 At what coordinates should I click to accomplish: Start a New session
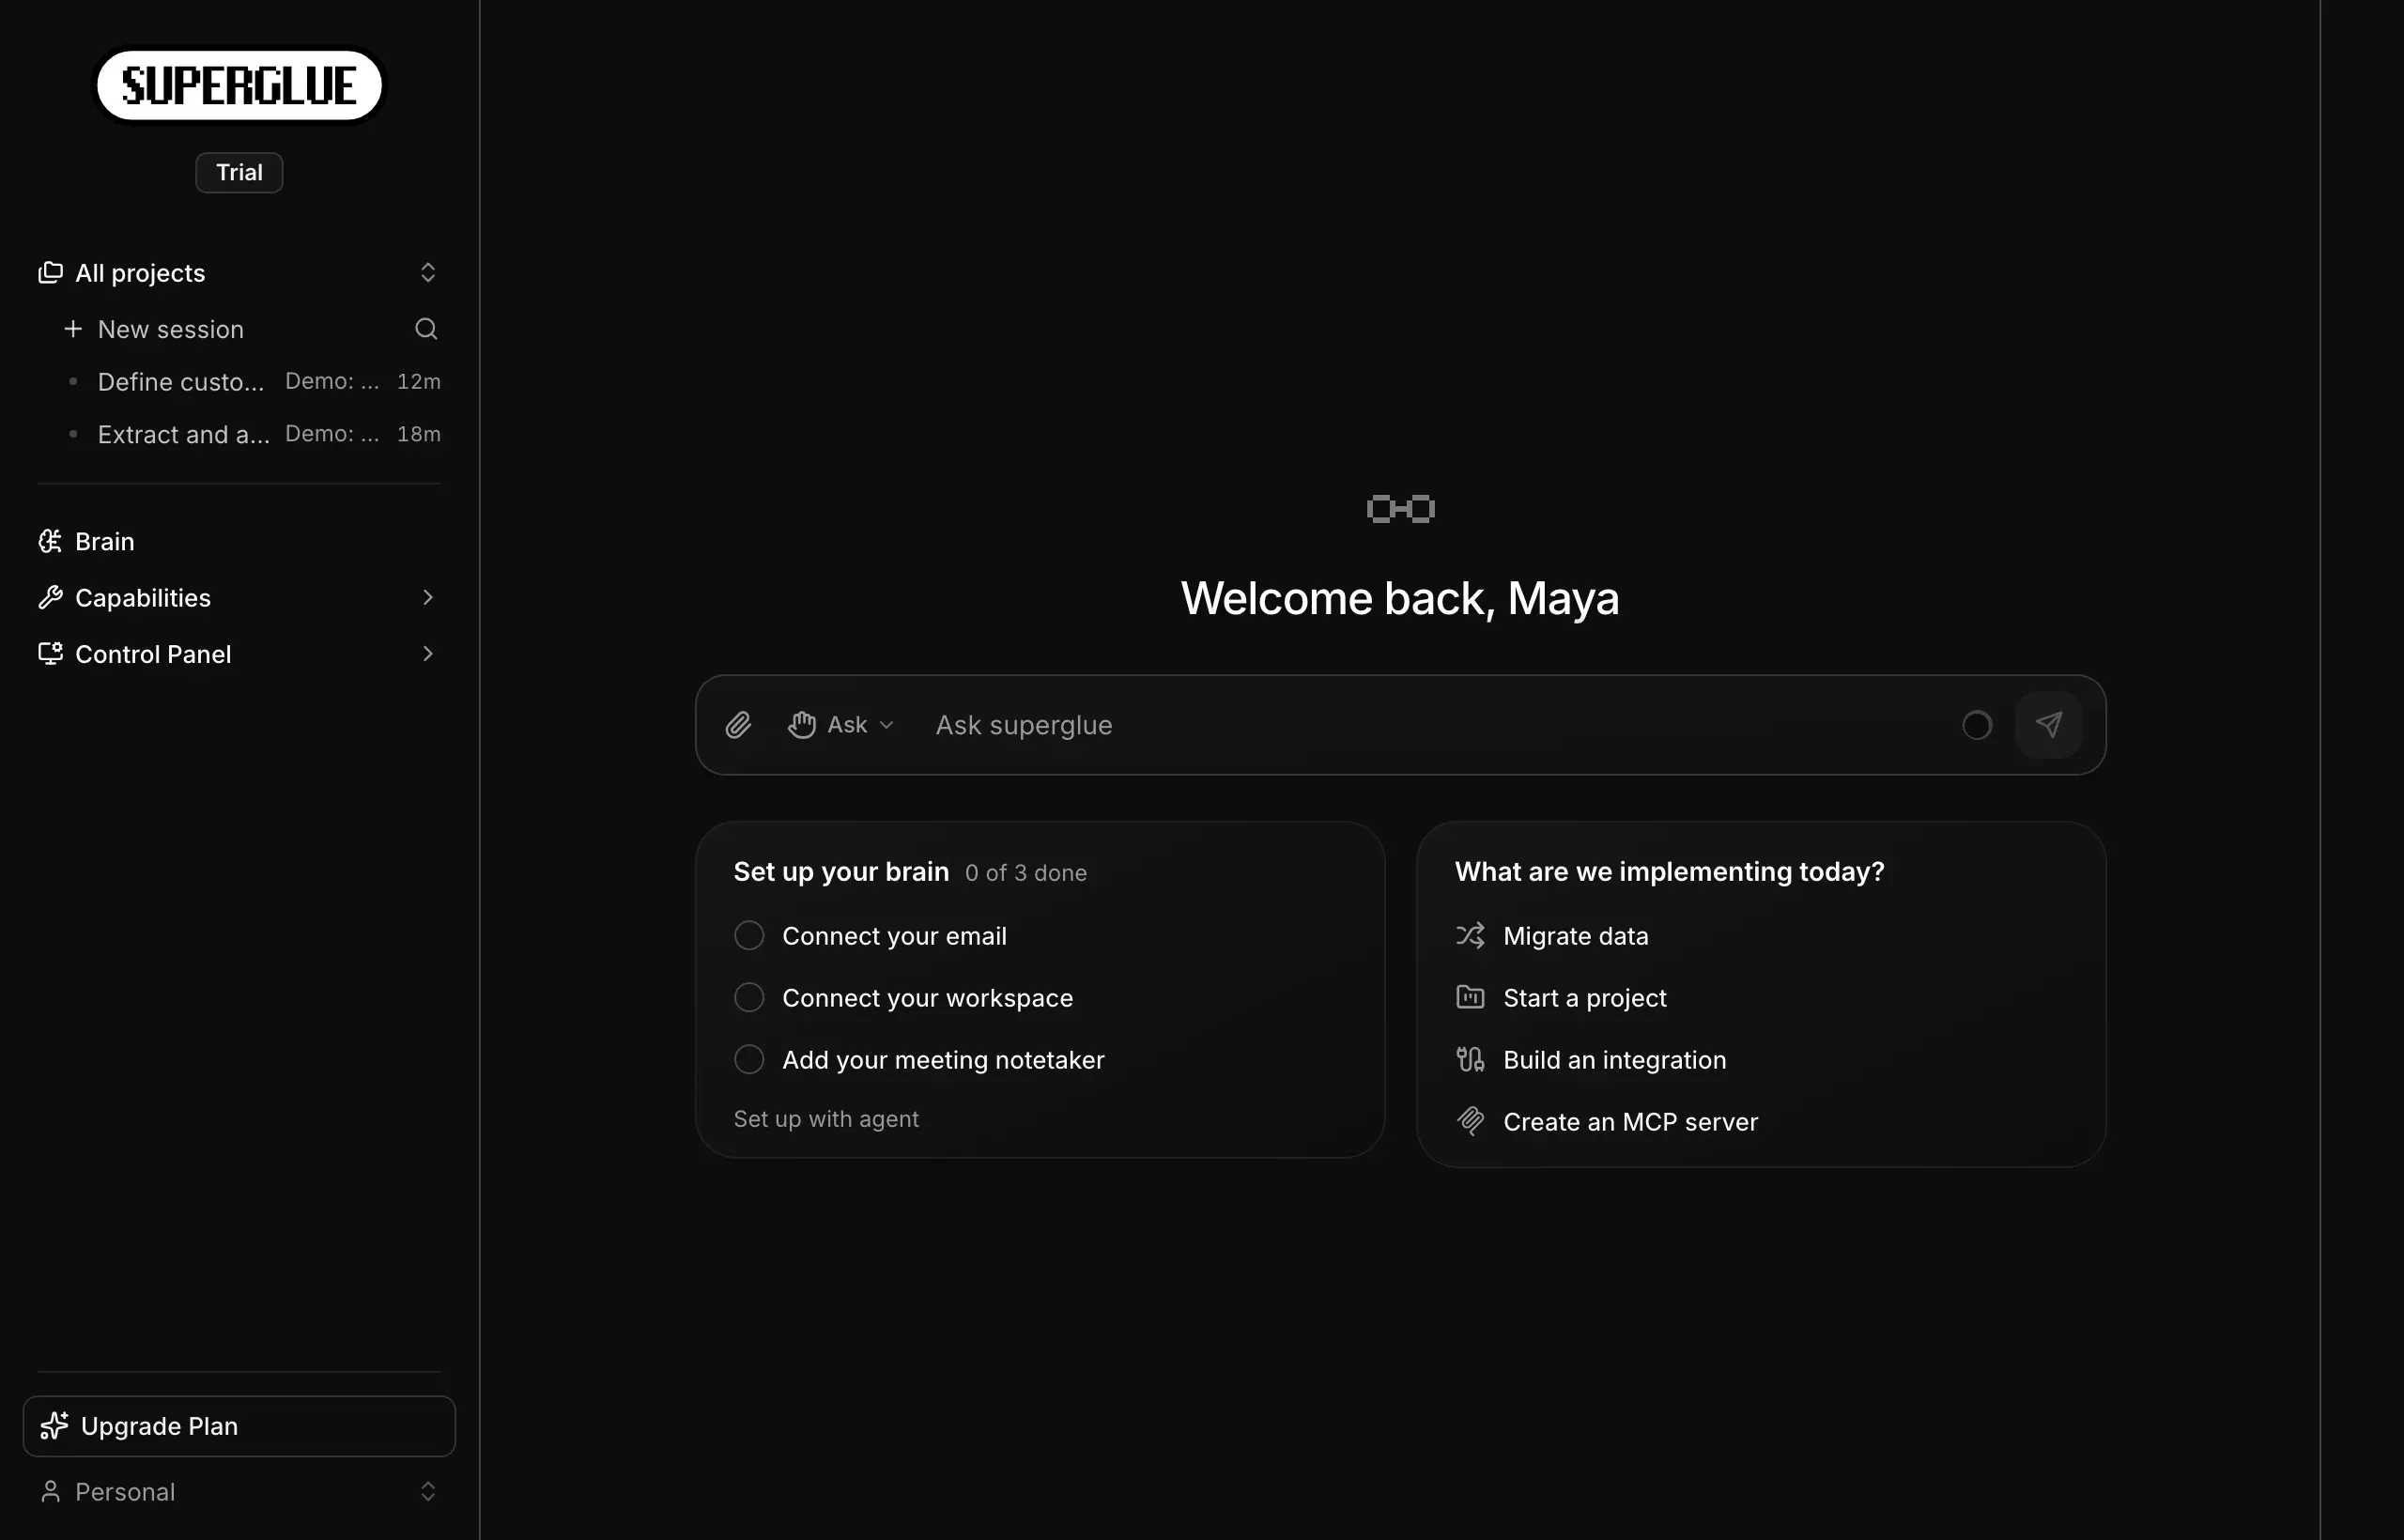point(171,329)
